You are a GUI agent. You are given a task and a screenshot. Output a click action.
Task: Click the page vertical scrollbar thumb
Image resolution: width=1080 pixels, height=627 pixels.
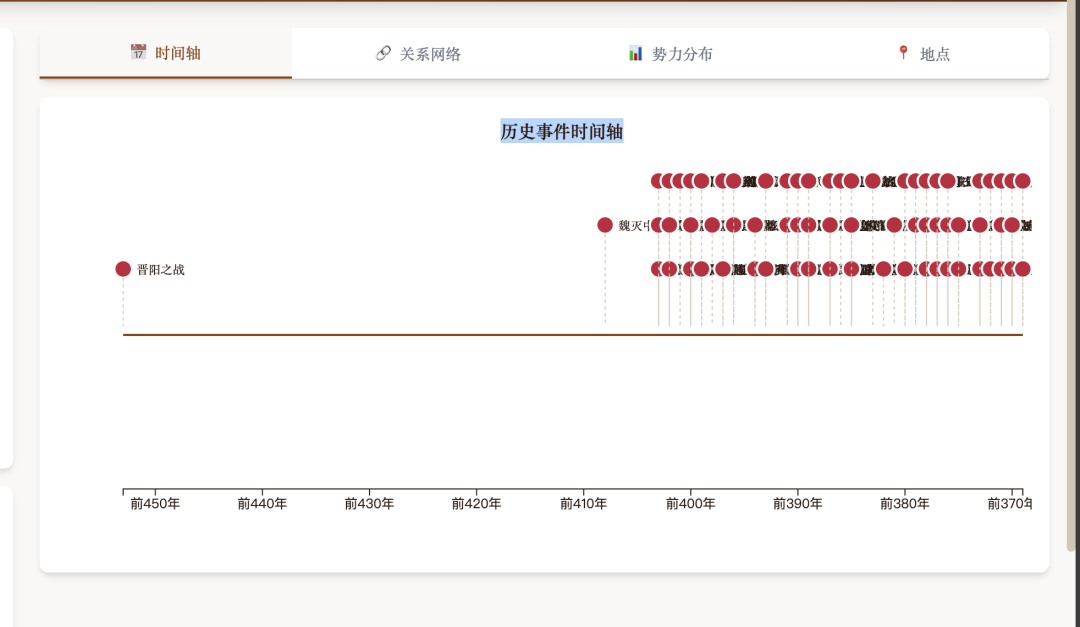[1071, 276]
